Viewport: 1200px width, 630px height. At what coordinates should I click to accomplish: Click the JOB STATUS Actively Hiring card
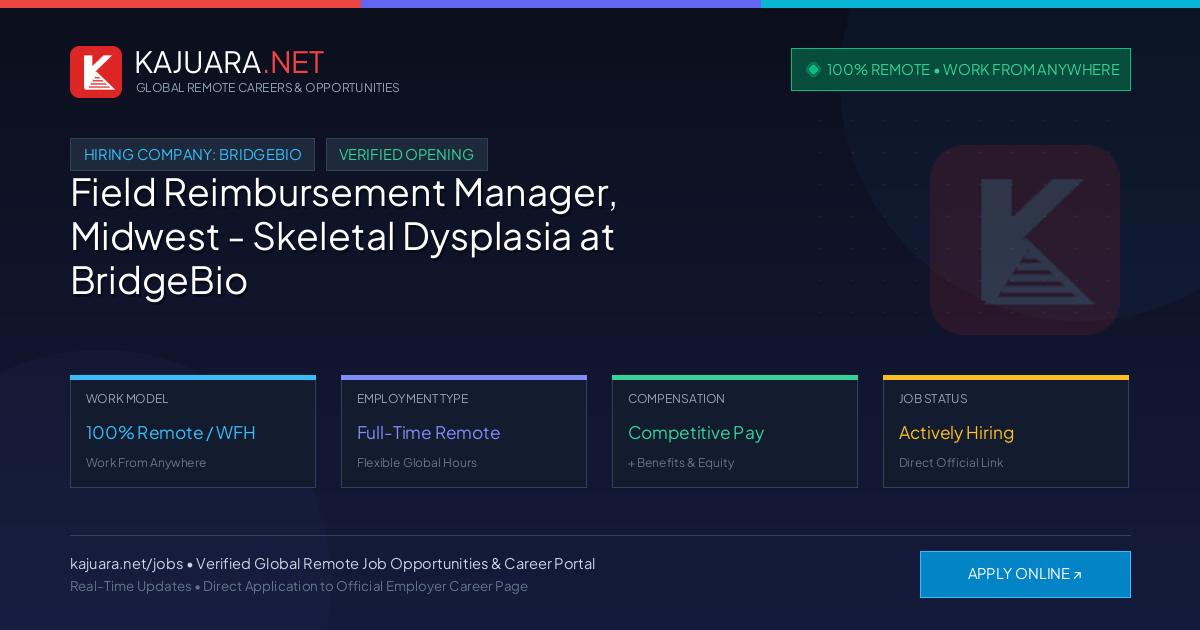tap(1006, 432)
